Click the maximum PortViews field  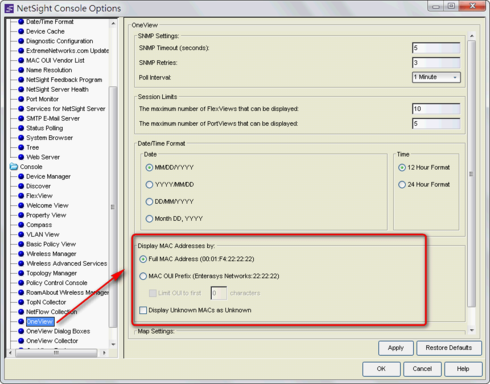pos(436,124)
